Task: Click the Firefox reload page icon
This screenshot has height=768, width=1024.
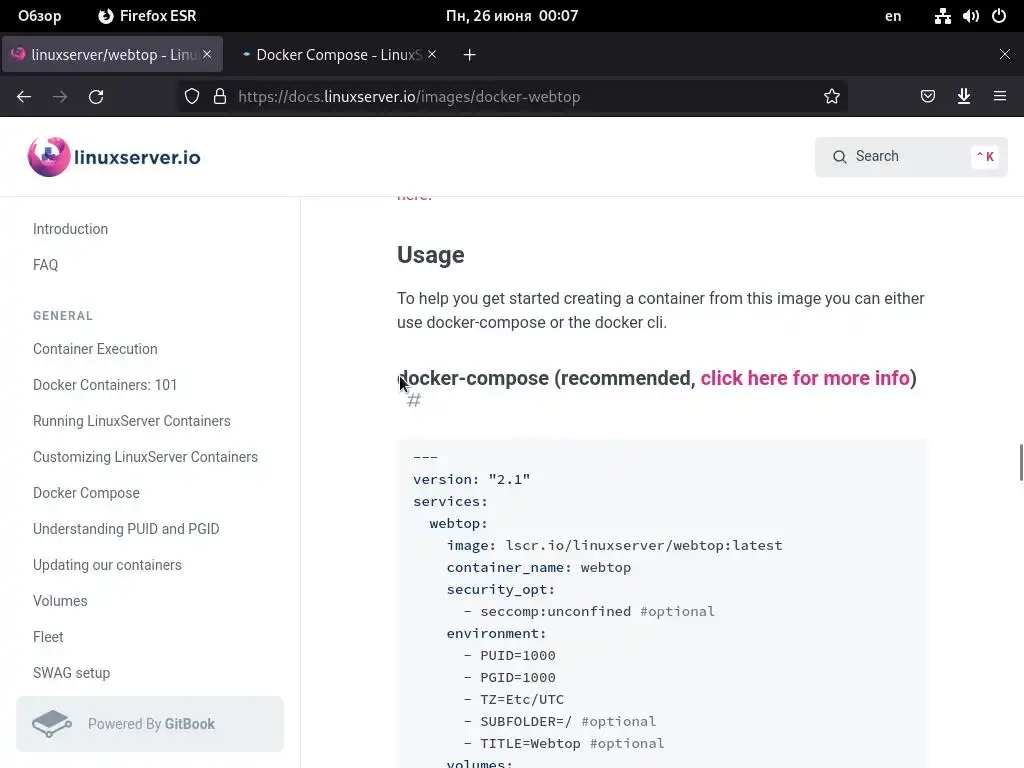Action: point(96,97)
